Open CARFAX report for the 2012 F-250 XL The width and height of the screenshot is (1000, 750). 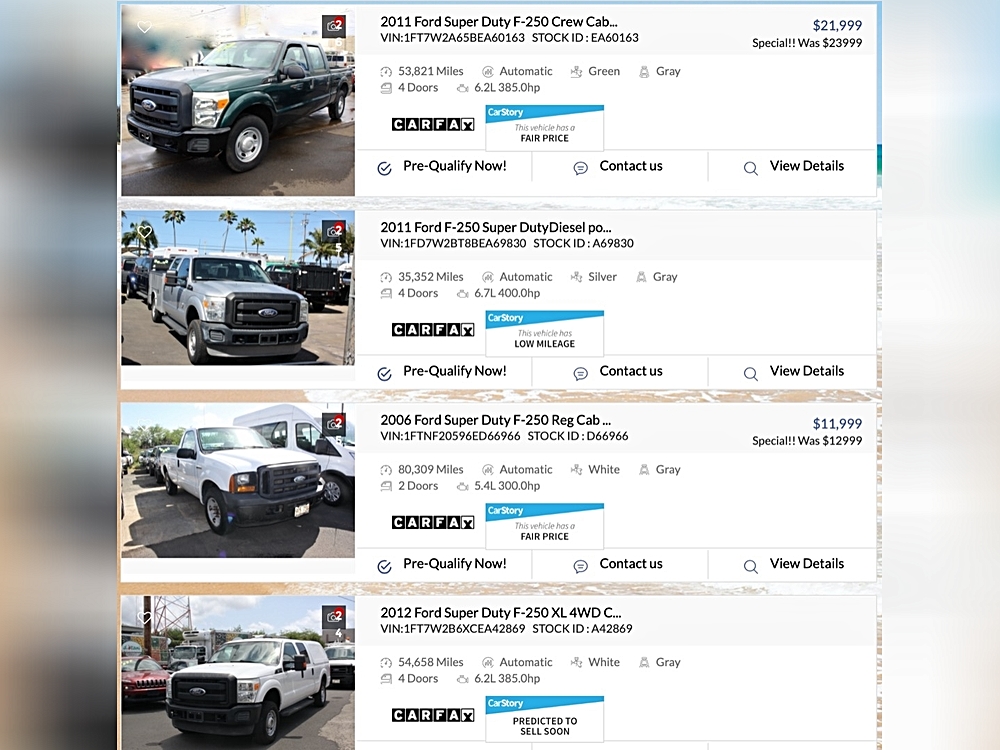(x=433, y=715)
